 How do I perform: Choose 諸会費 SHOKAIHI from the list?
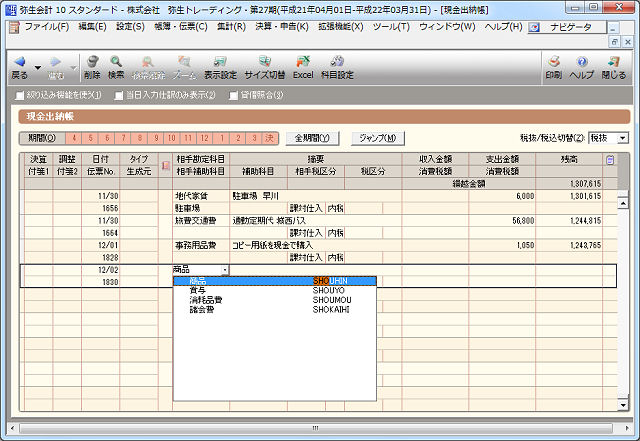(275, 310)
